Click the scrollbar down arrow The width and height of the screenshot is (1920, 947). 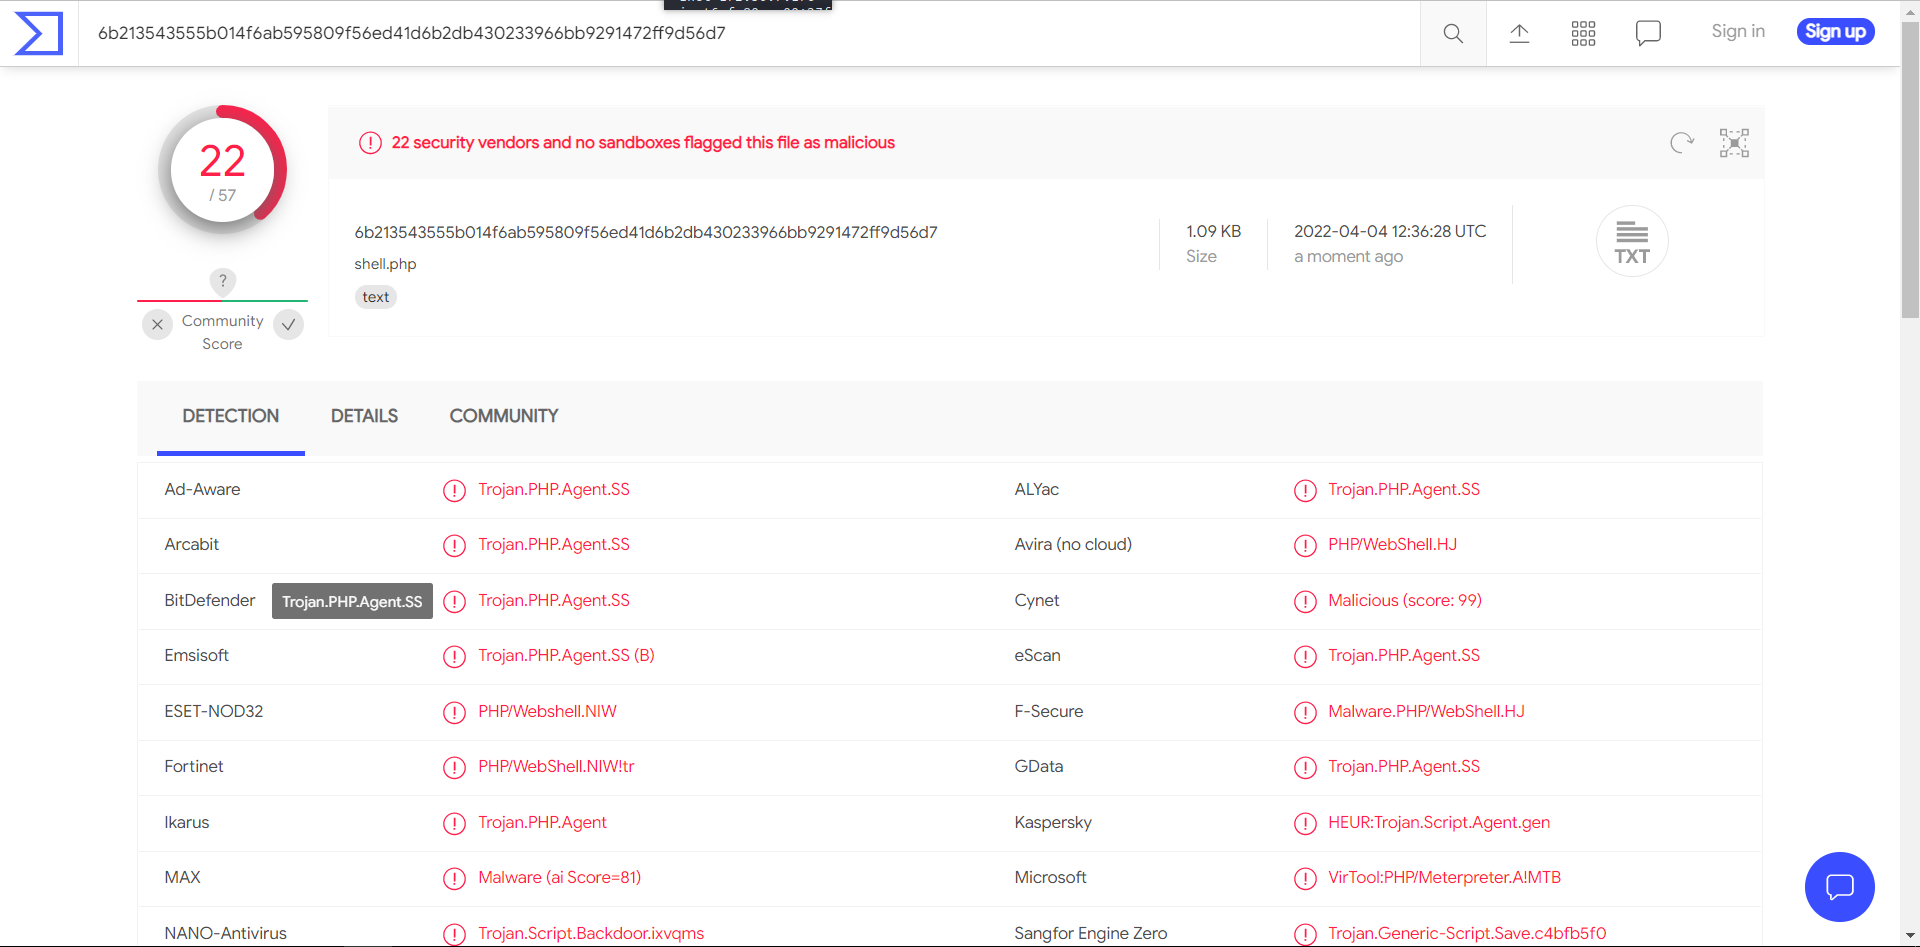point(1910,937)
